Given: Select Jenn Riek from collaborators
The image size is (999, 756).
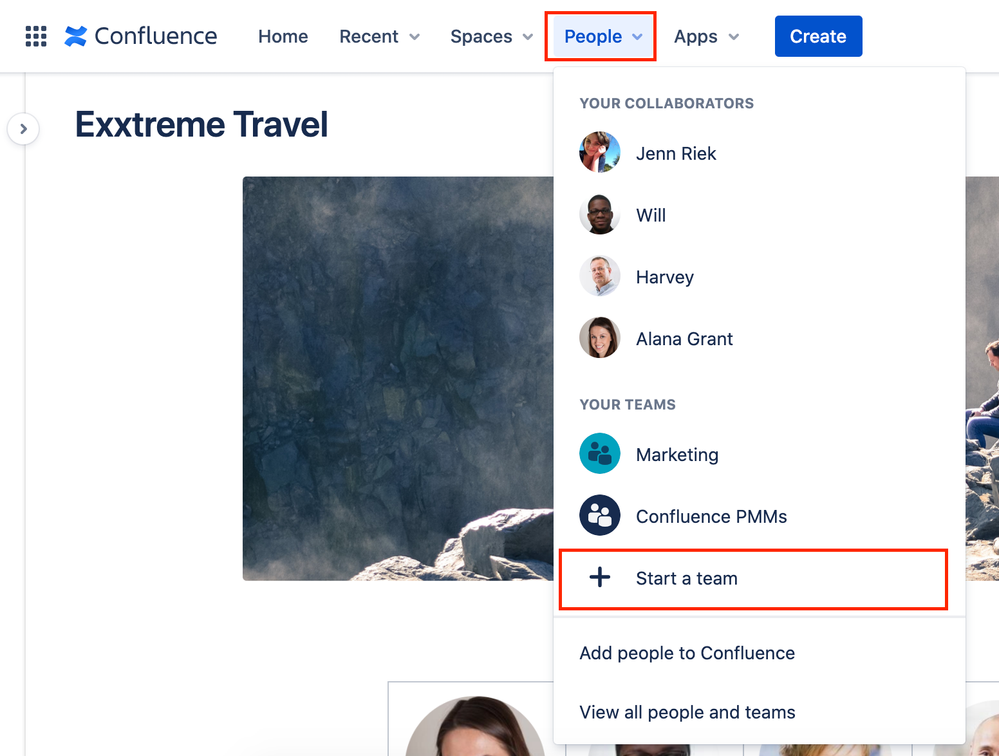Looking at the screenshot, I should tap(759, 153).
